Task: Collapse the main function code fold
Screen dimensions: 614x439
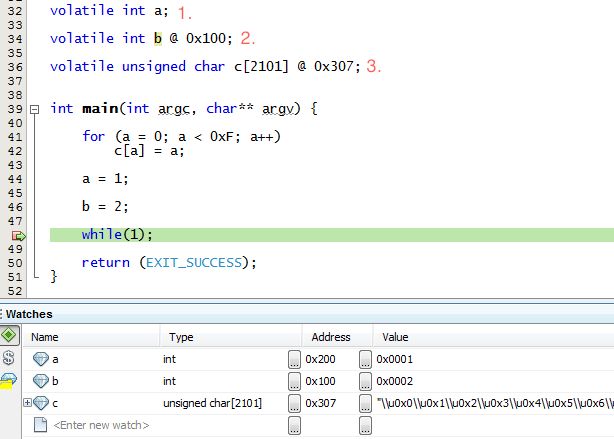Action: [34, 108]
